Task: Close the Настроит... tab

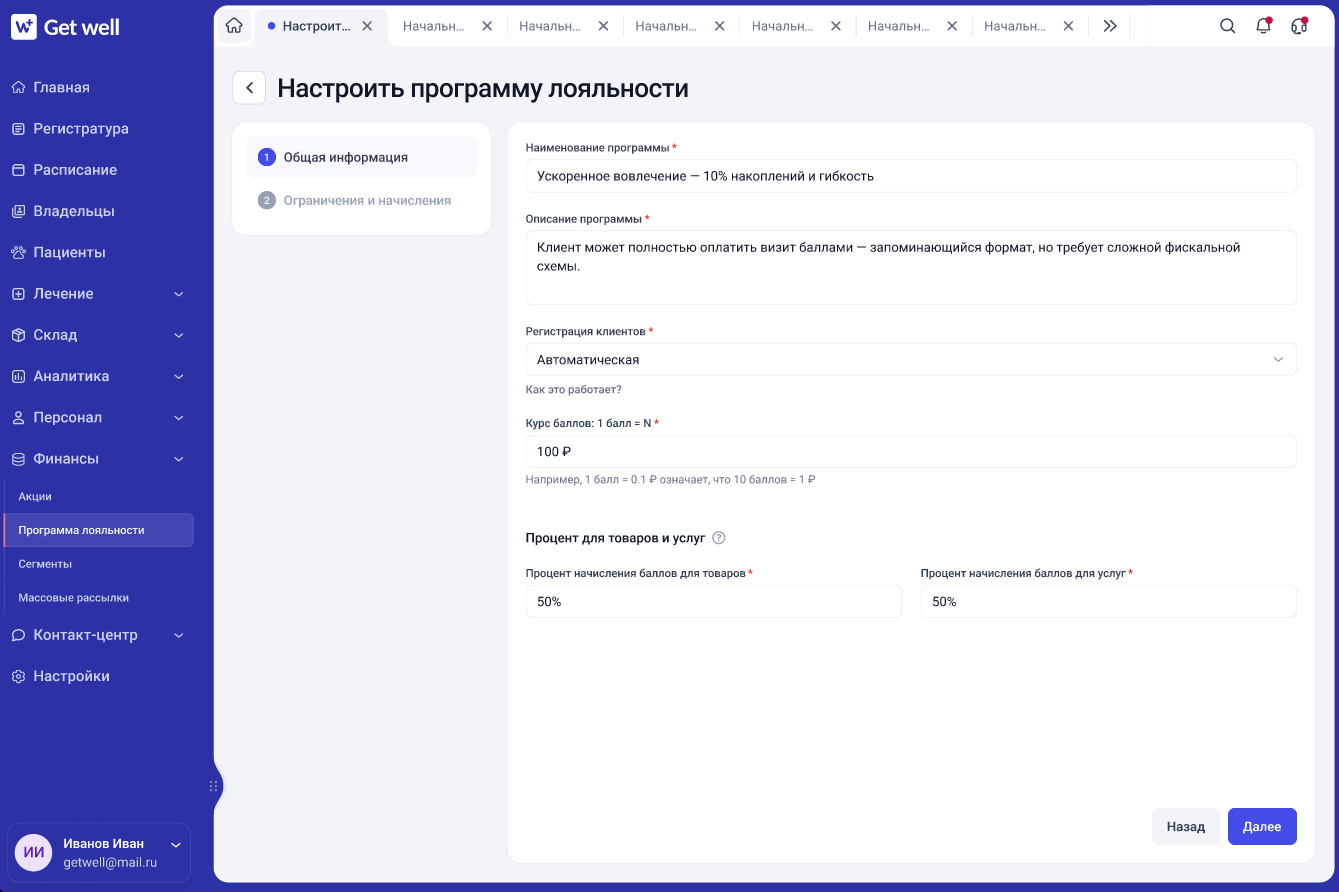Action: tap(367, 26)
